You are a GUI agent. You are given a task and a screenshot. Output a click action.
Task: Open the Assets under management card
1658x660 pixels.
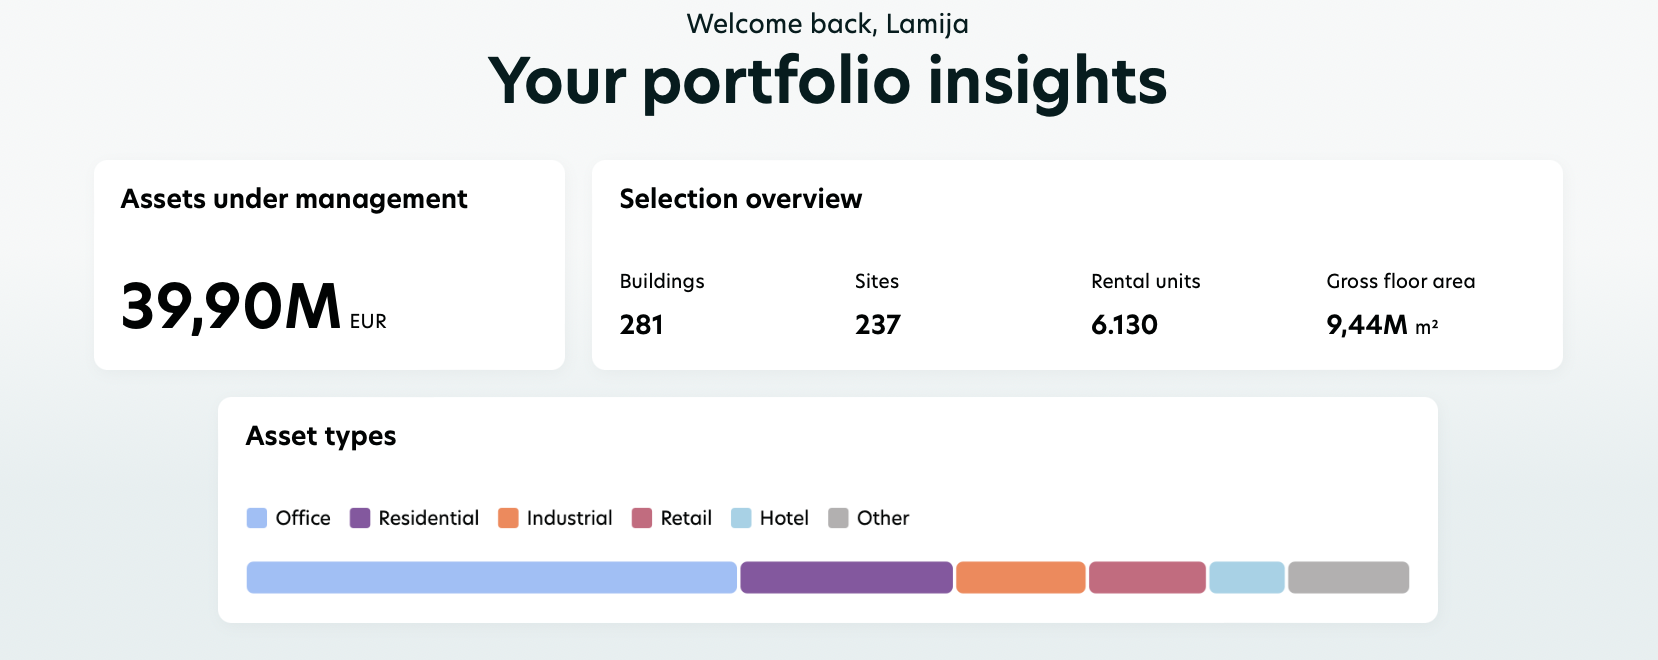pyautogui.click(x=329, y=264)
